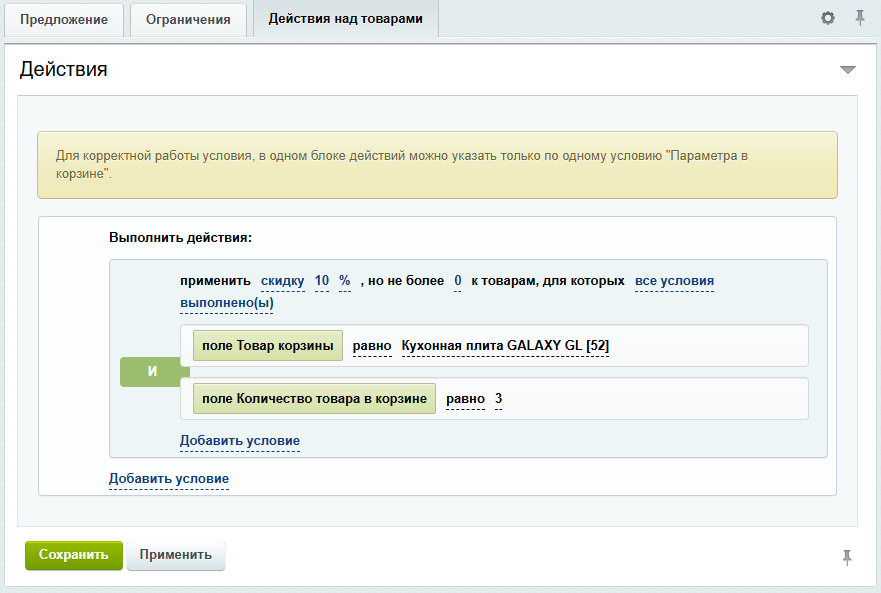Change равно operator for Товар корзины
The height and width of the screenshot is (593, 881).
click(372, 346)
